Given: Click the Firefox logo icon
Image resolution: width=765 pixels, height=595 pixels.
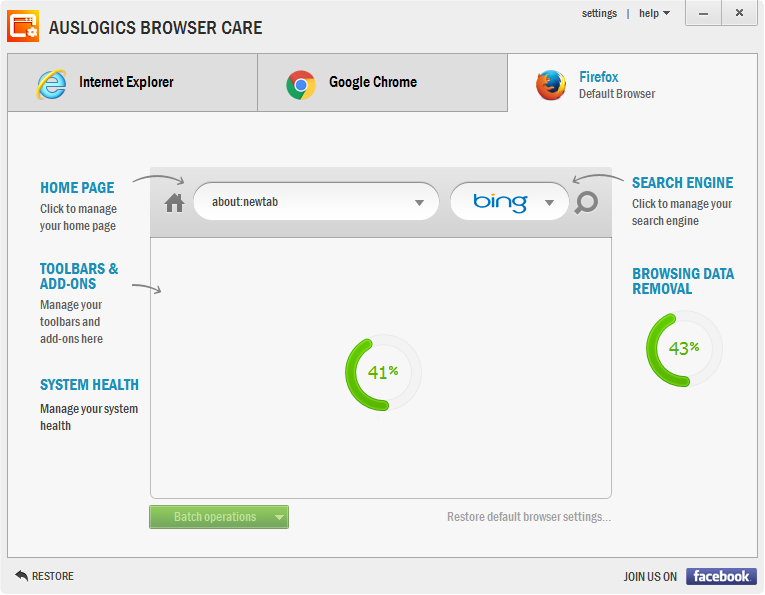Looking at the screenshot, I should click(551, 85).
